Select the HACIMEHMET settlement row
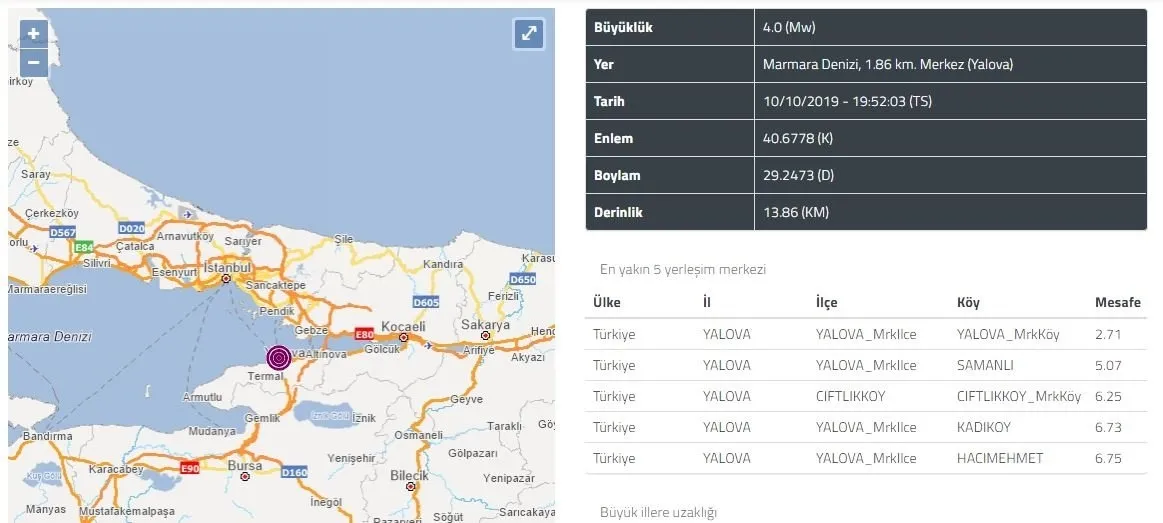Image resolution: width=1163 pixels, height=523 pixels. (865, 458)
